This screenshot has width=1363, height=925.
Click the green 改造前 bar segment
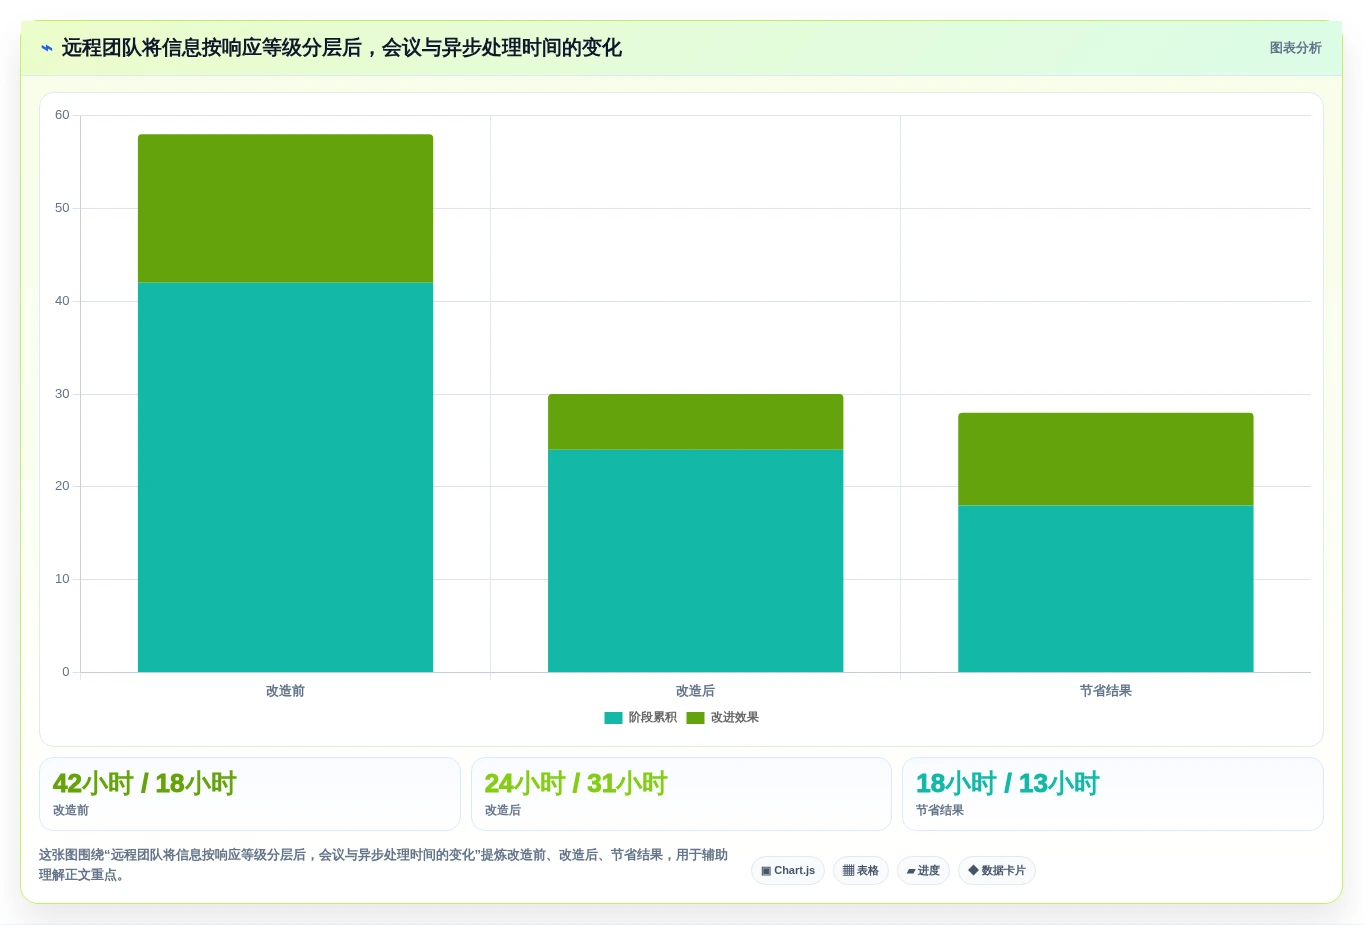285,208
